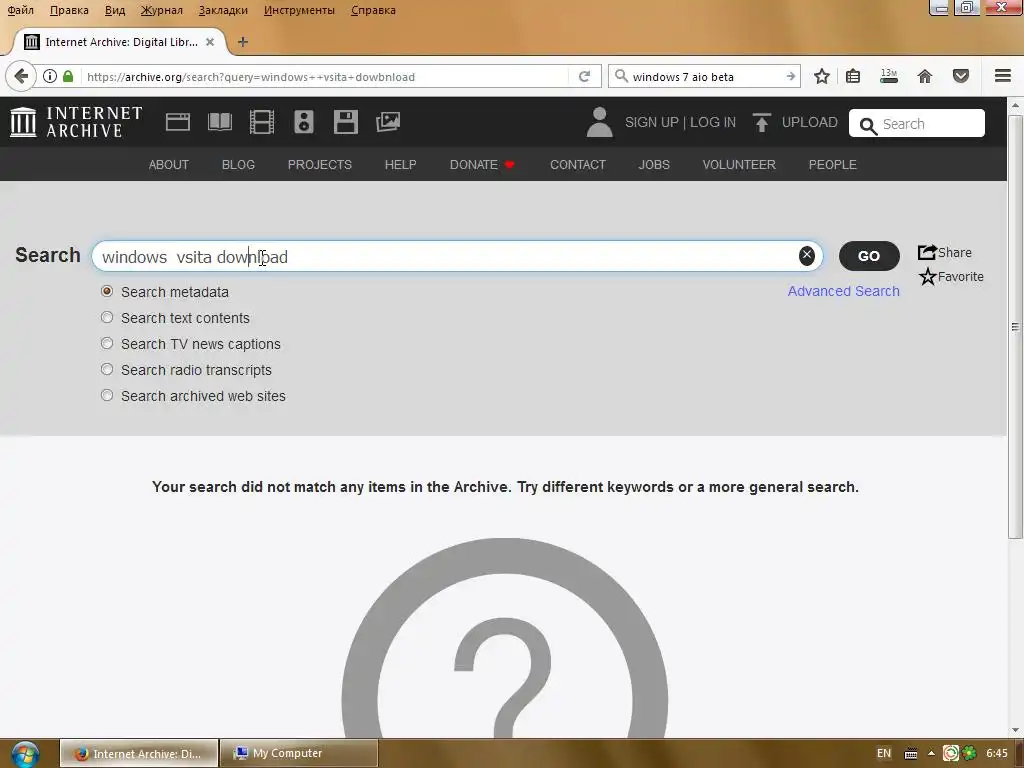
Task: Open the Правка menu
Action: click(x=69, y=10)
